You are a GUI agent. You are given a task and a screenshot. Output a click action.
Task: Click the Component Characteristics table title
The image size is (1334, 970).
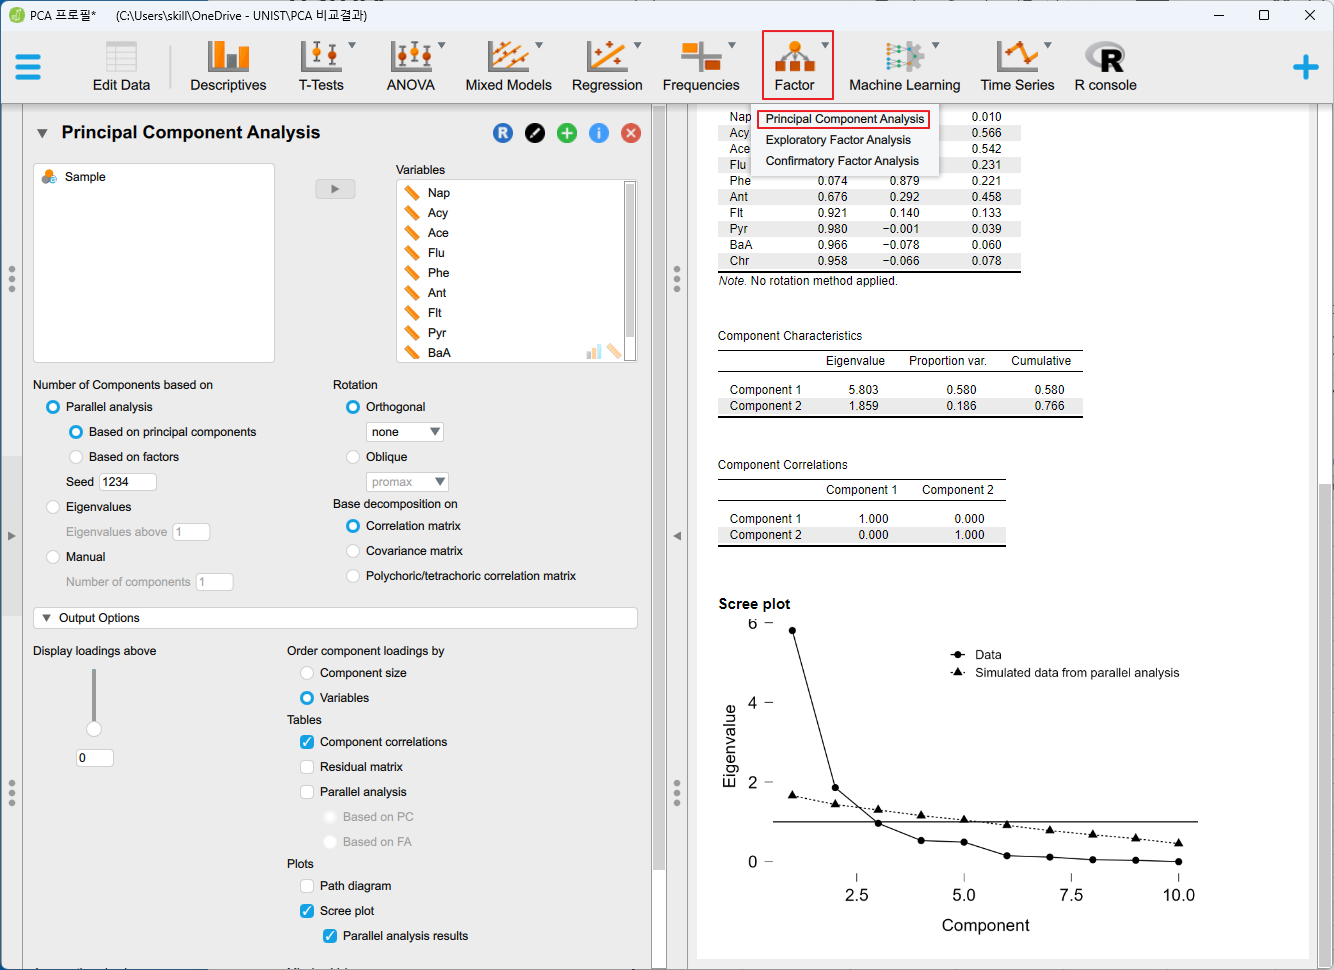click(790, 336)
